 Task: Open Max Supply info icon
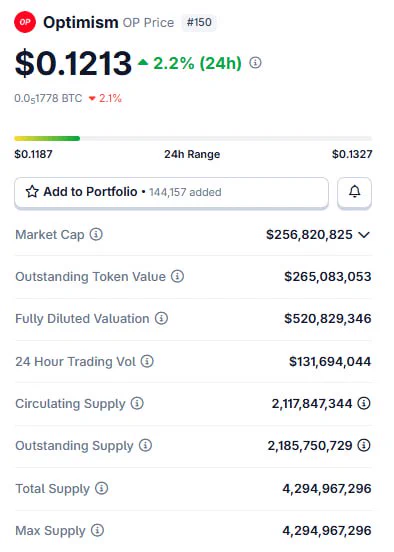click(x=97, y=530)
